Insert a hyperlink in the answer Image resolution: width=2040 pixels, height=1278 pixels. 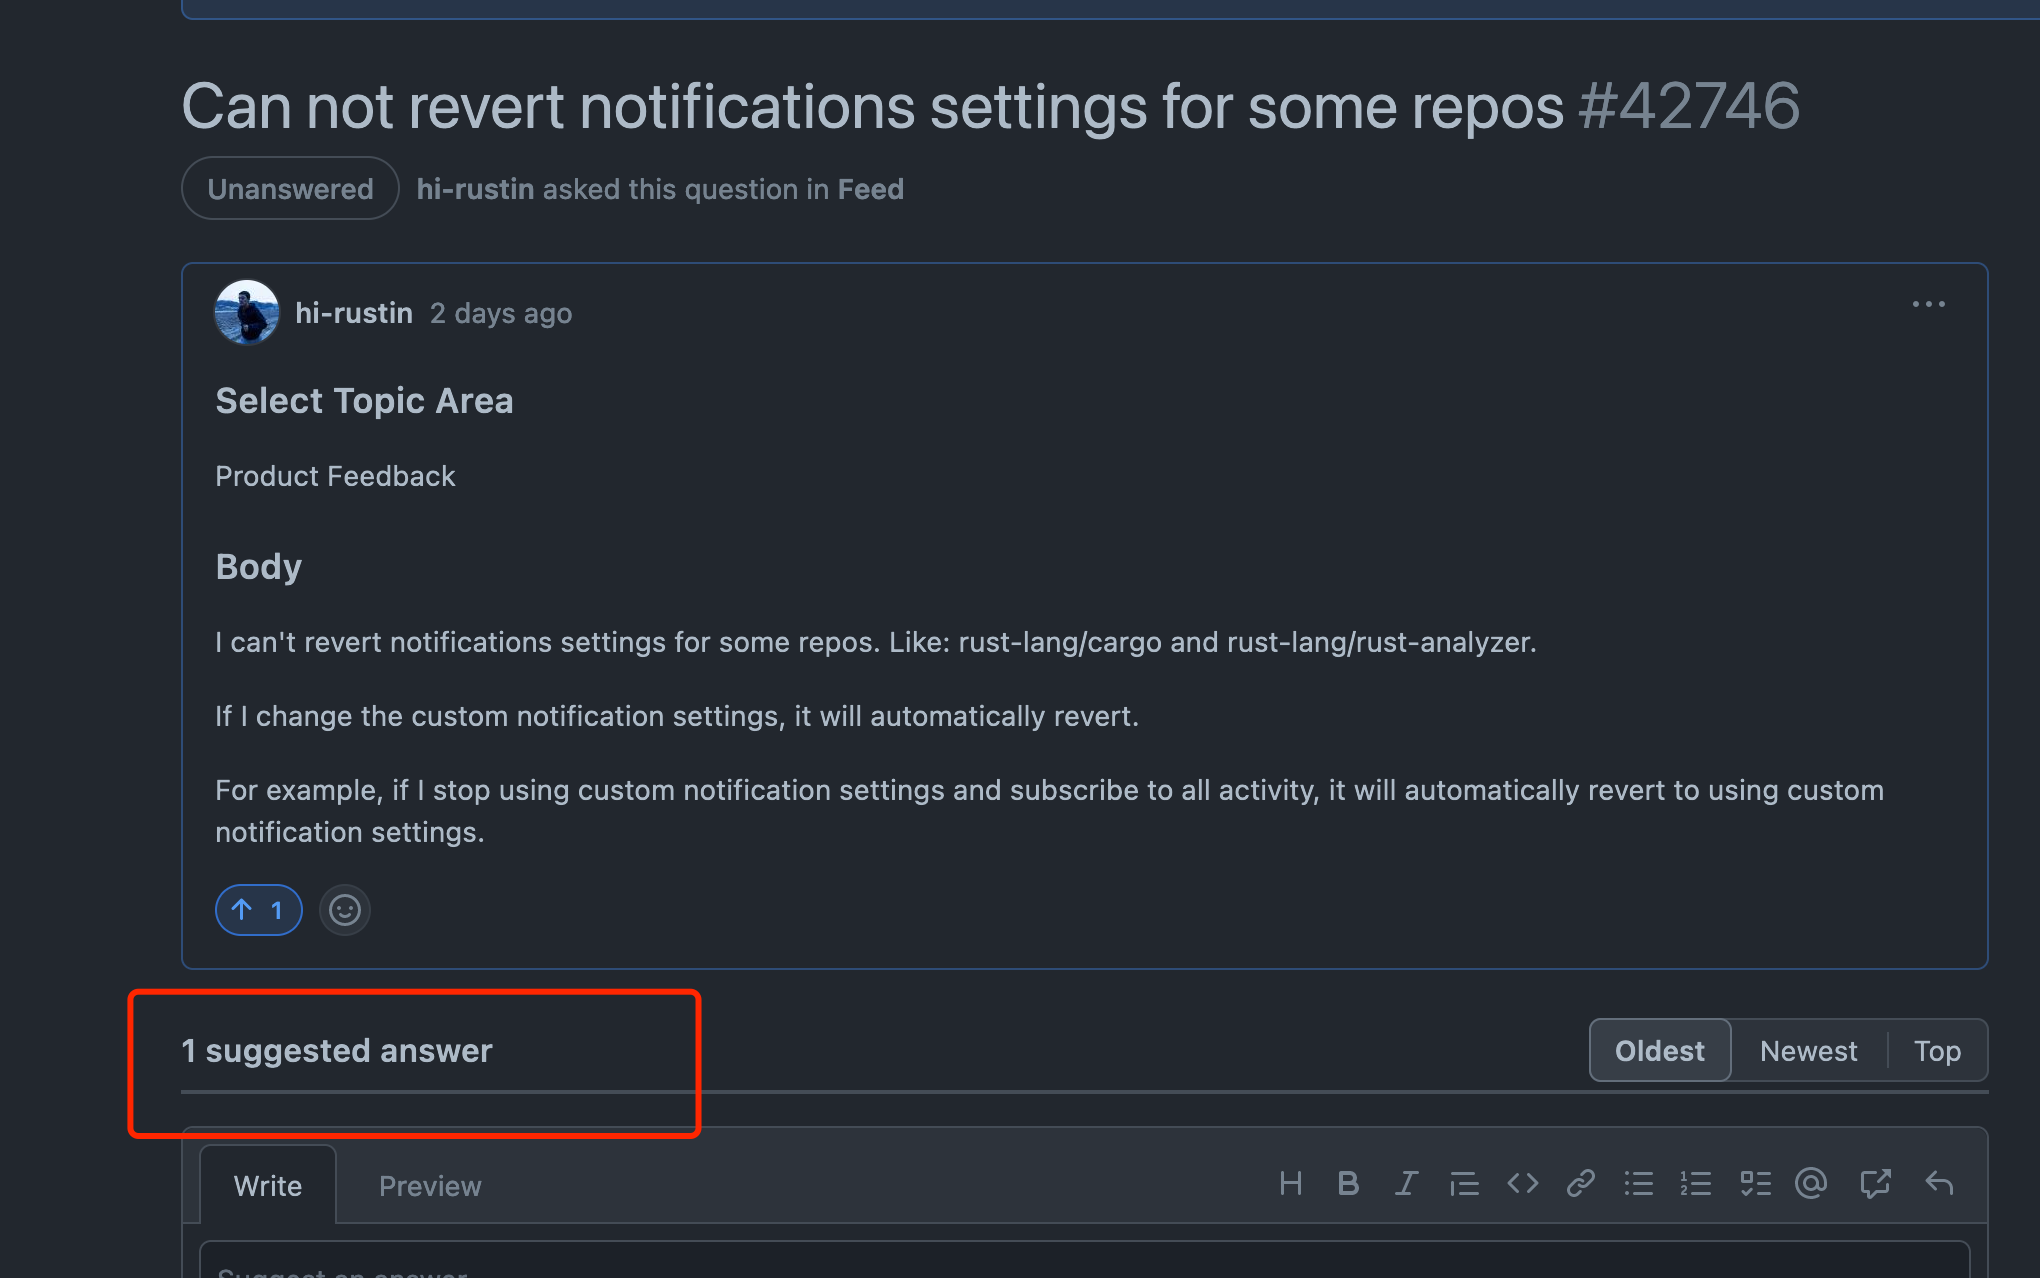pyautogui.click(x=1580, y=1184)
